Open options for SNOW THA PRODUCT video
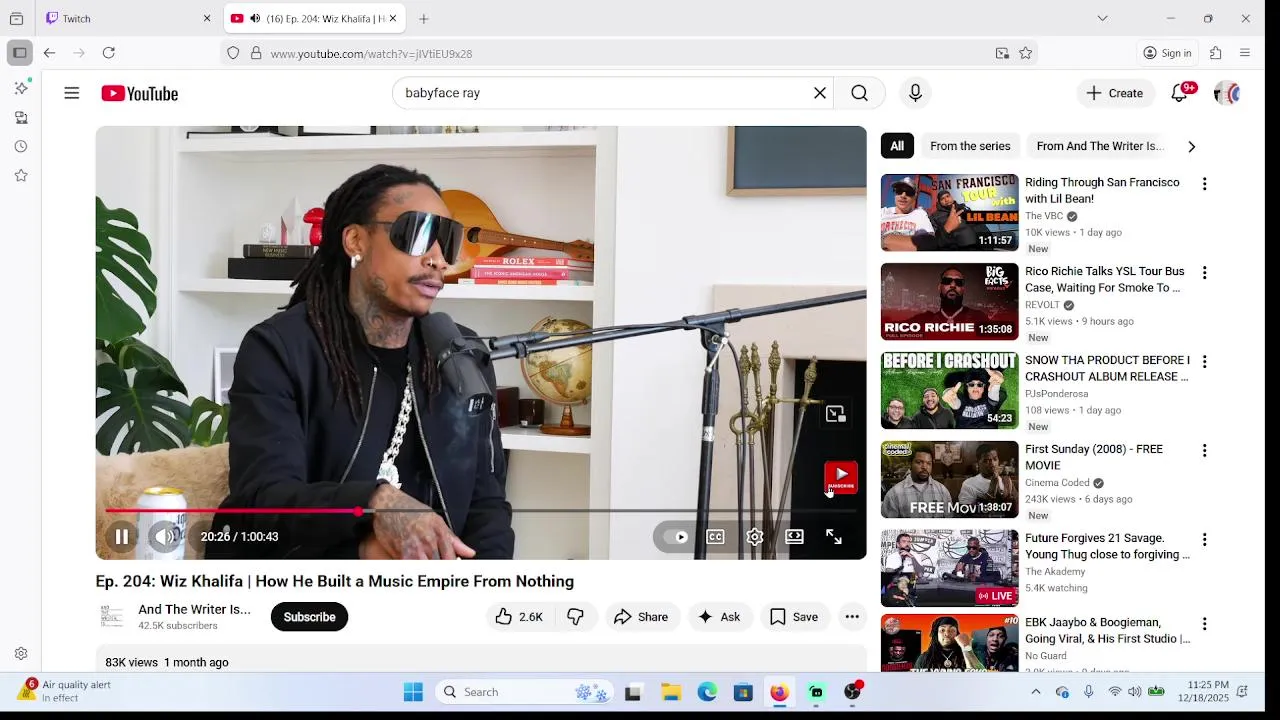Image resolution: width=1280 pixels, height=720 pixels. click(1204, 362)
